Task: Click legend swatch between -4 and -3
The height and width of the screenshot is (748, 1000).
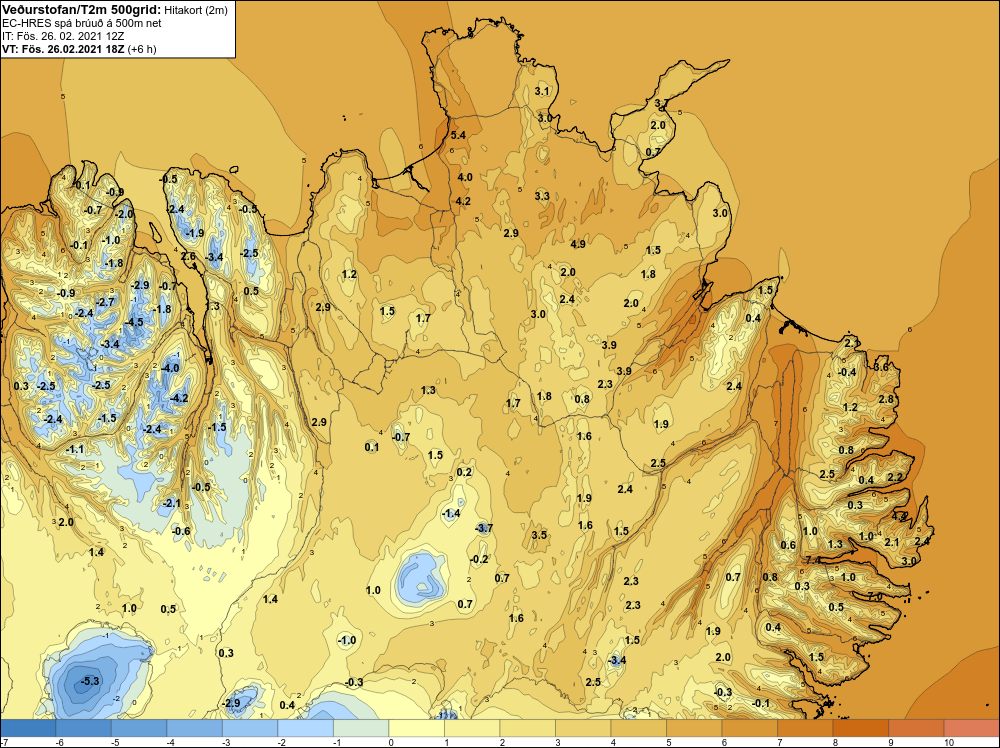Action: click(195, 728)
